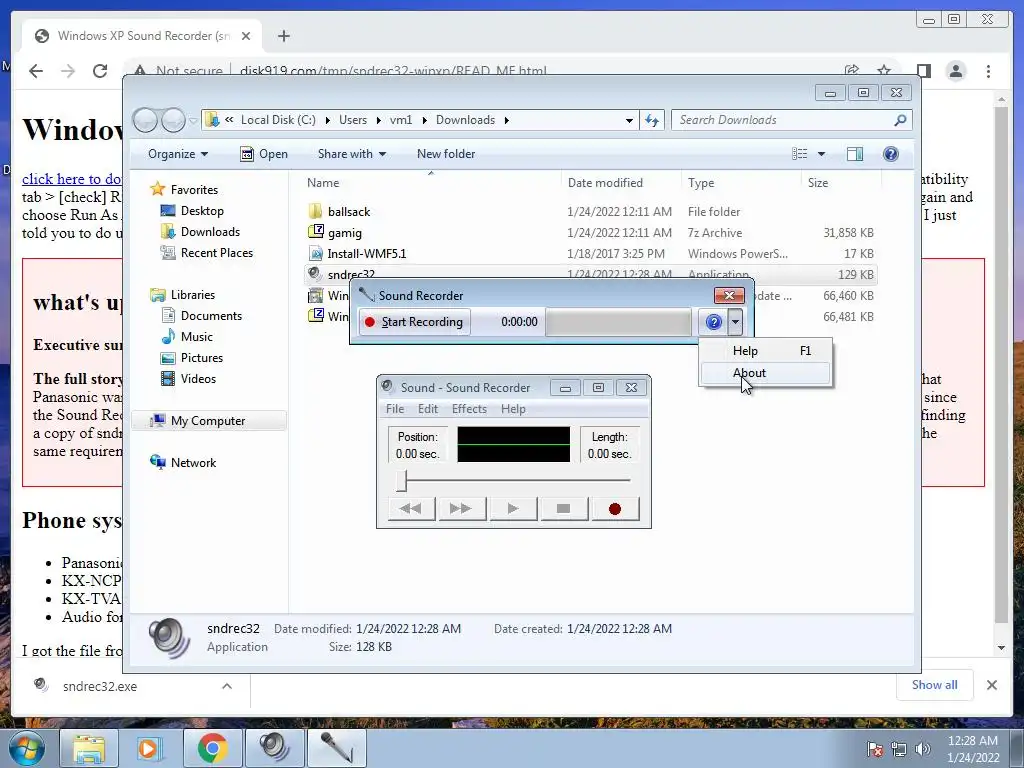Select the Install-WMF5.1 PowerShell file

tap(366, 253)
